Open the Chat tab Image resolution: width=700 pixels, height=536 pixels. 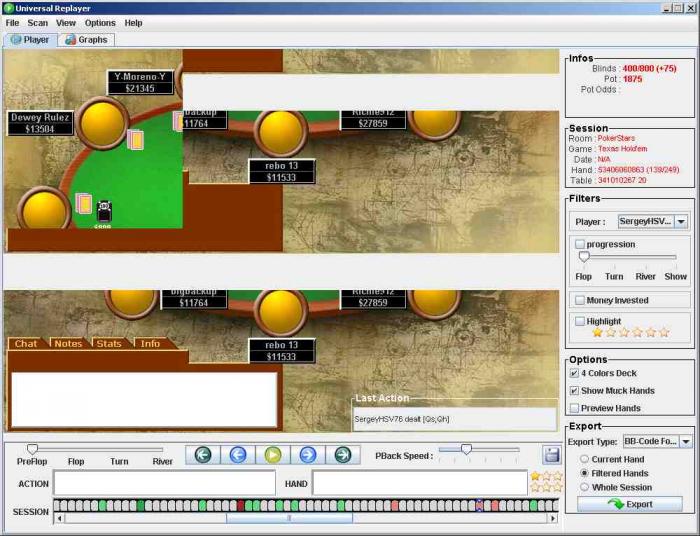click(26, 343)
